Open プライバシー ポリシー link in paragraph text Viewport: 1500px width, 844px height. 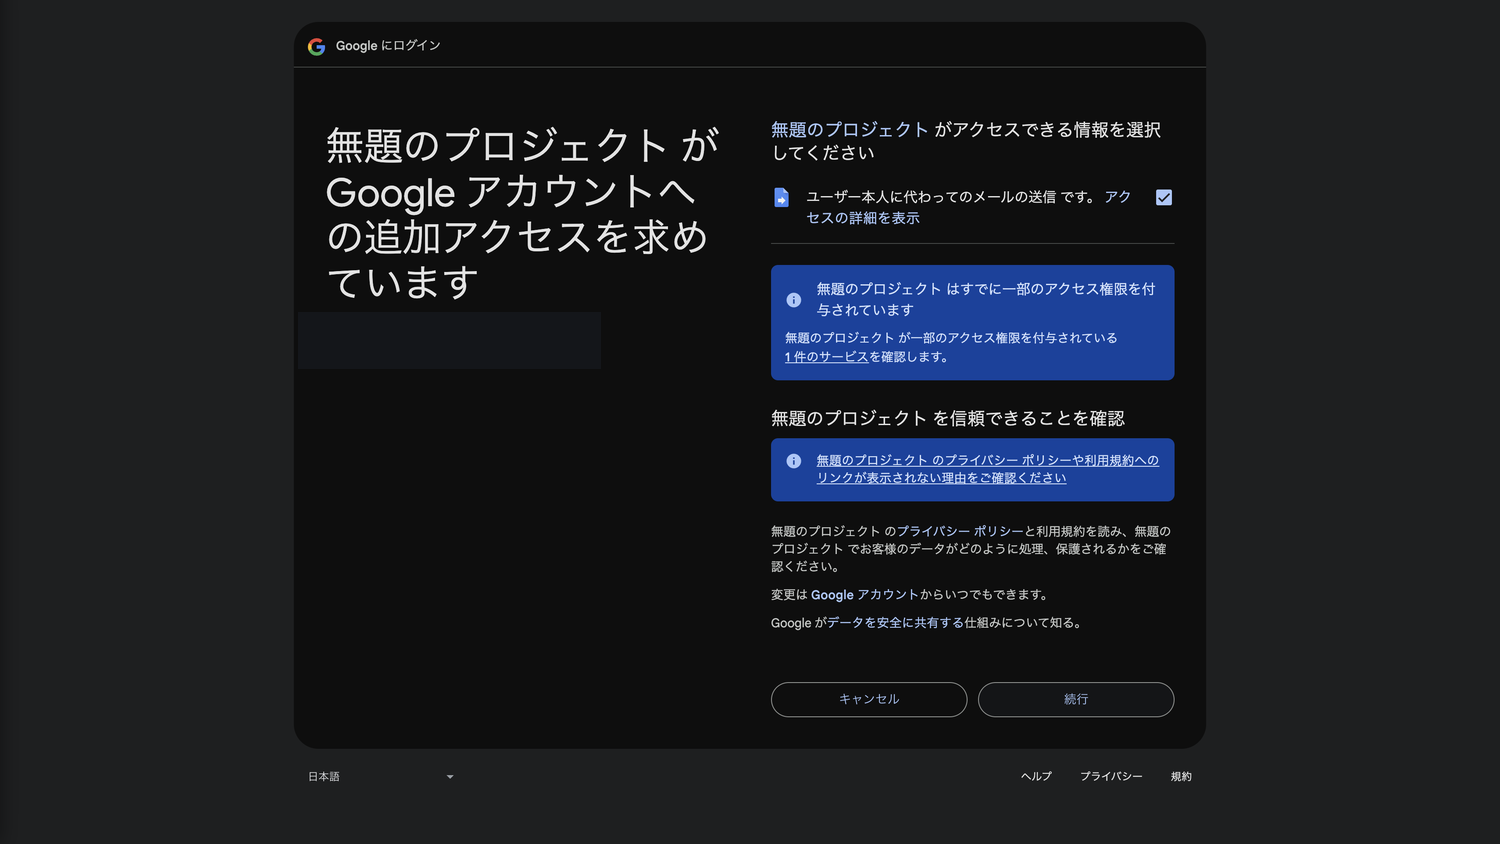pos(960,531)
